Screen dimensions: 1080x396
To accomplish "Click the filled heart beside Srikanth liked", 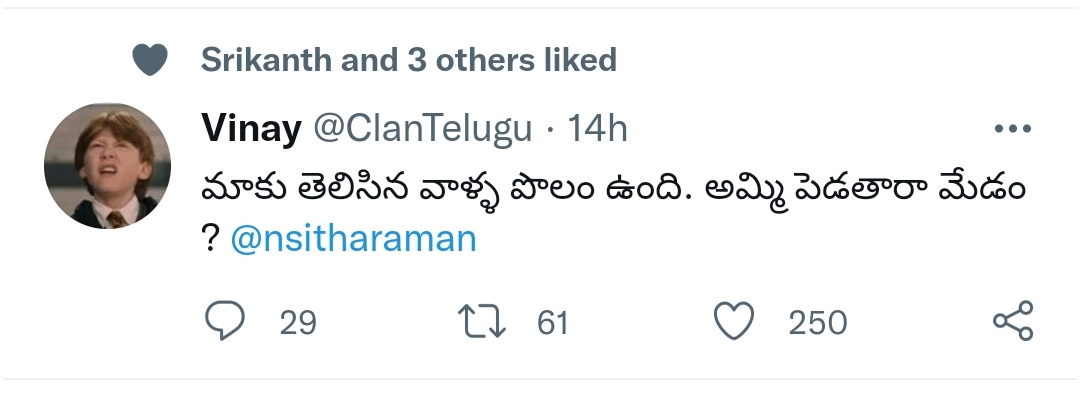I will pos(150,59).
